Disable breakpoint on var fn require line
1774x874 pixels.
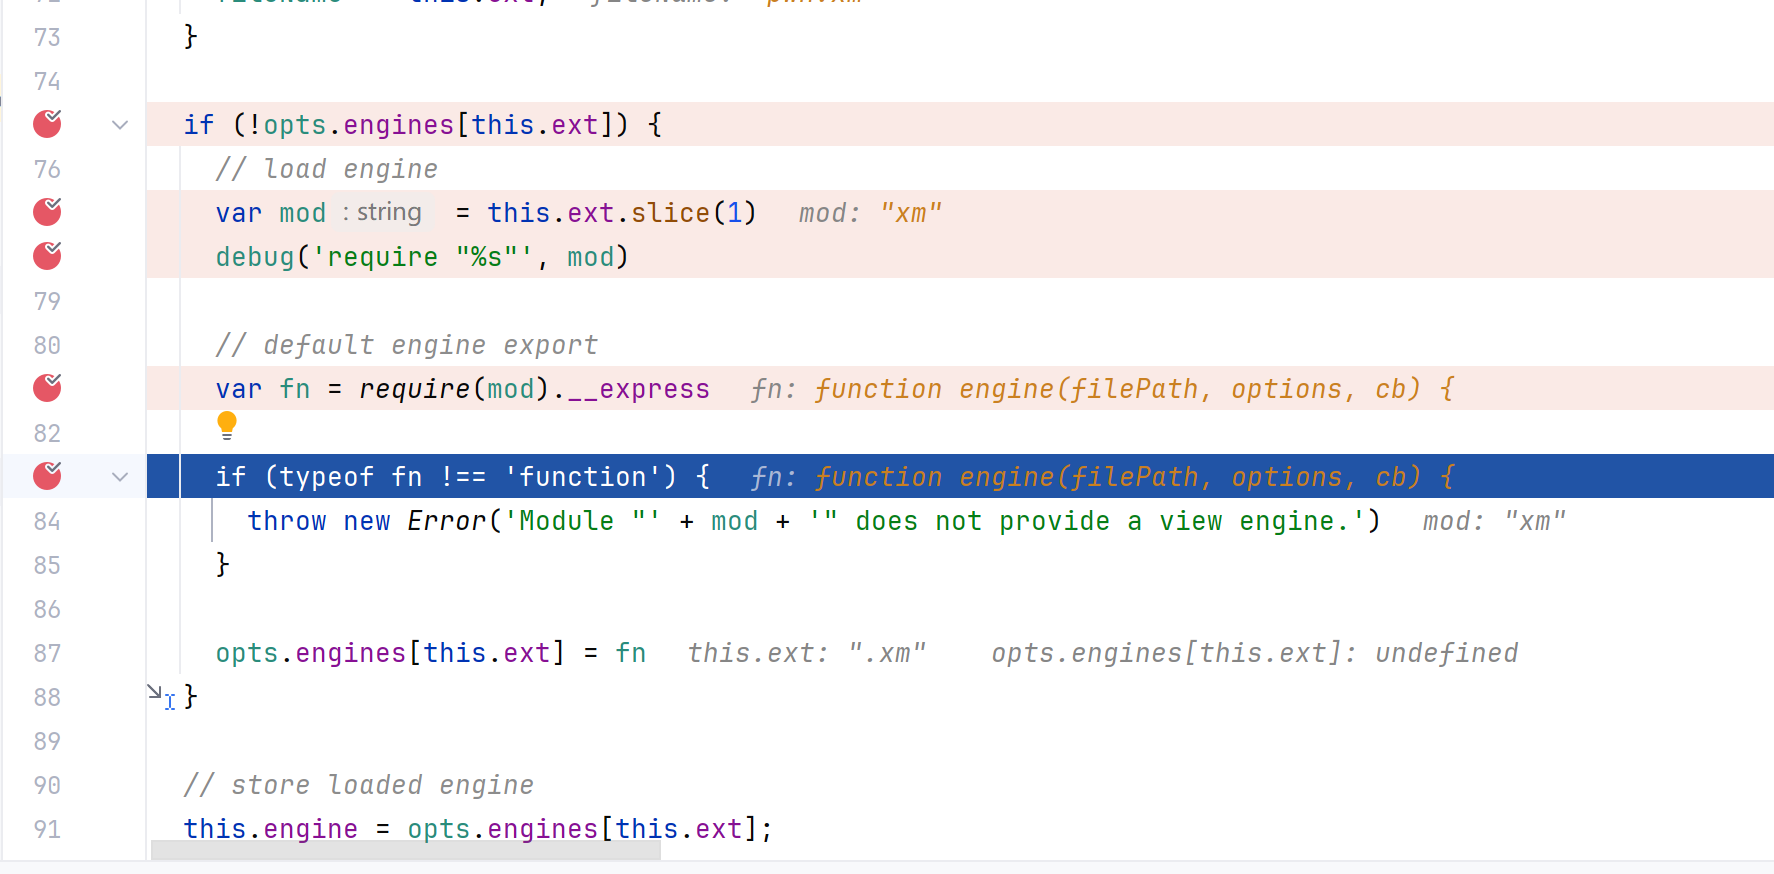tap(47, 388)
